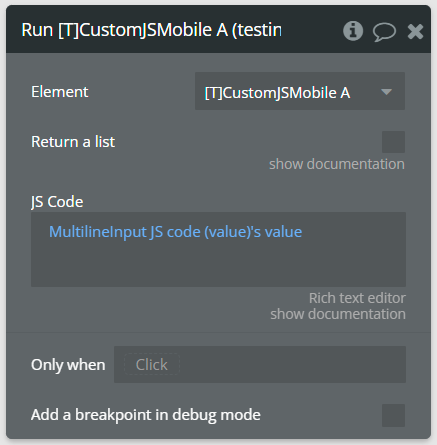Viewport: 437px width, 445px height.
Task: Show documentation below Rich text editor
Action: [x=338, y=314]
